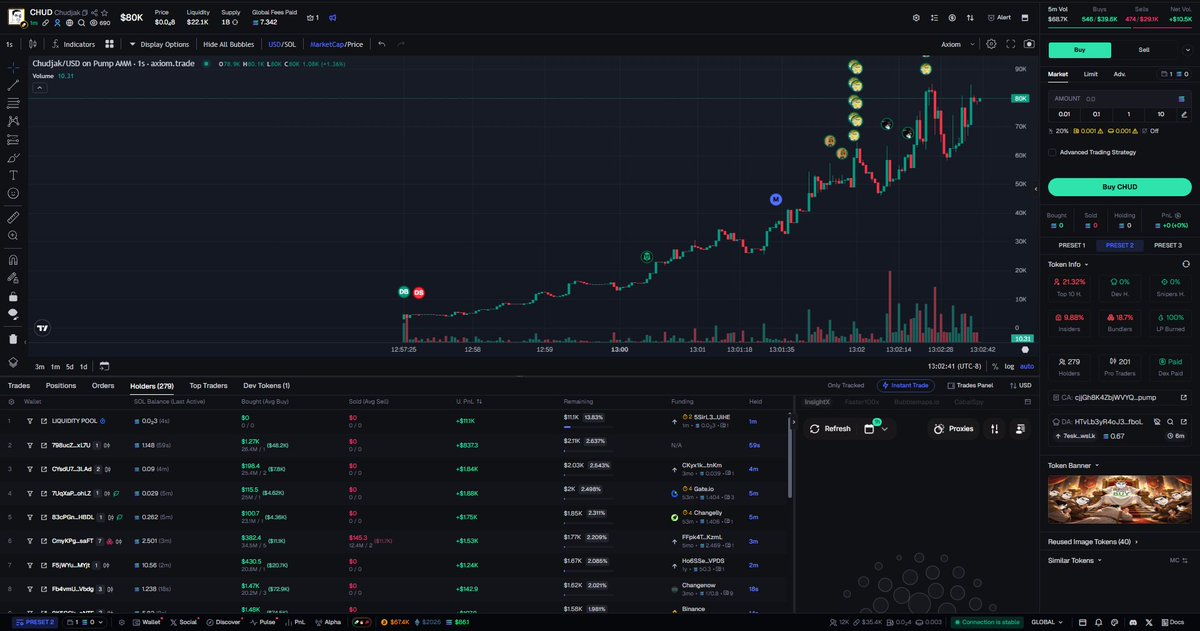The height and width of the screenshot is (631, 1200).
Task: Click the trash icon to remove drawings
Action: [11, 338]
